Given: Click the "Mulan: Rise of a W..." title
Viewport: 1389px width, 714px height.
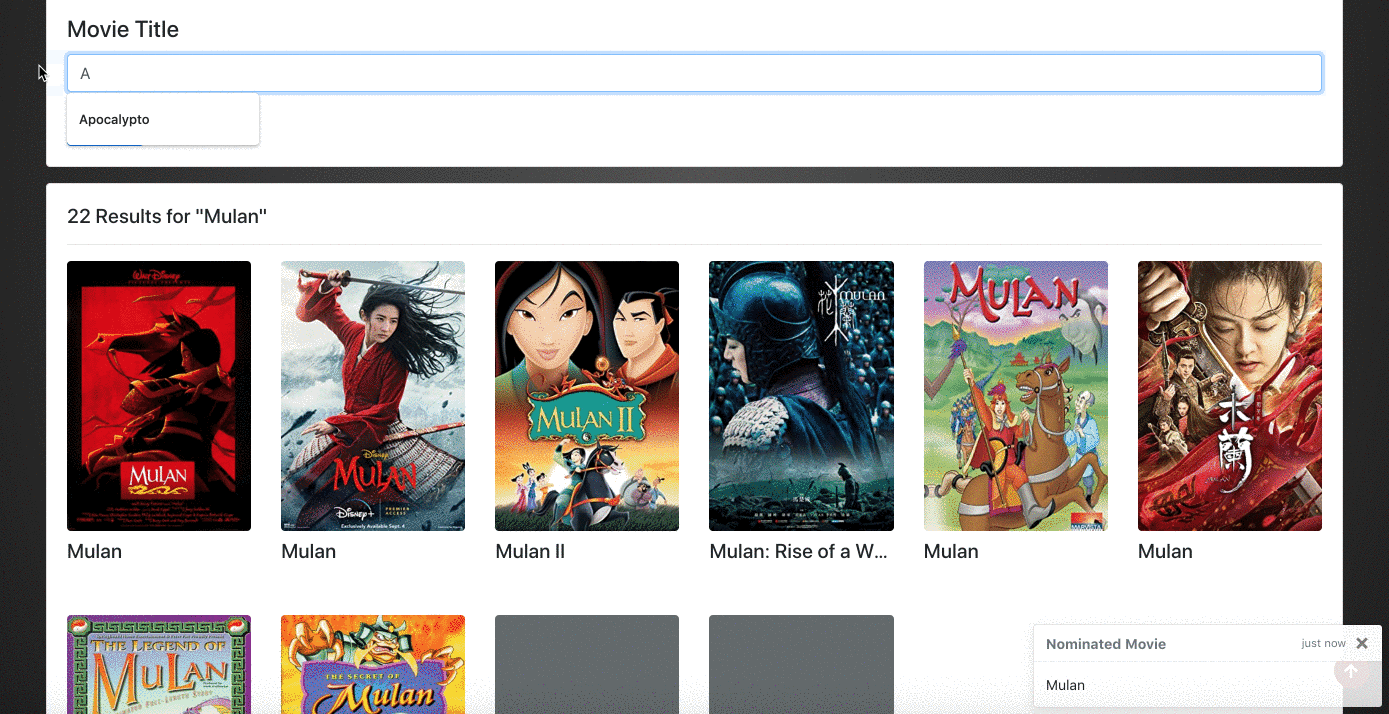Looking at the screenshot, I should point(798,551).
